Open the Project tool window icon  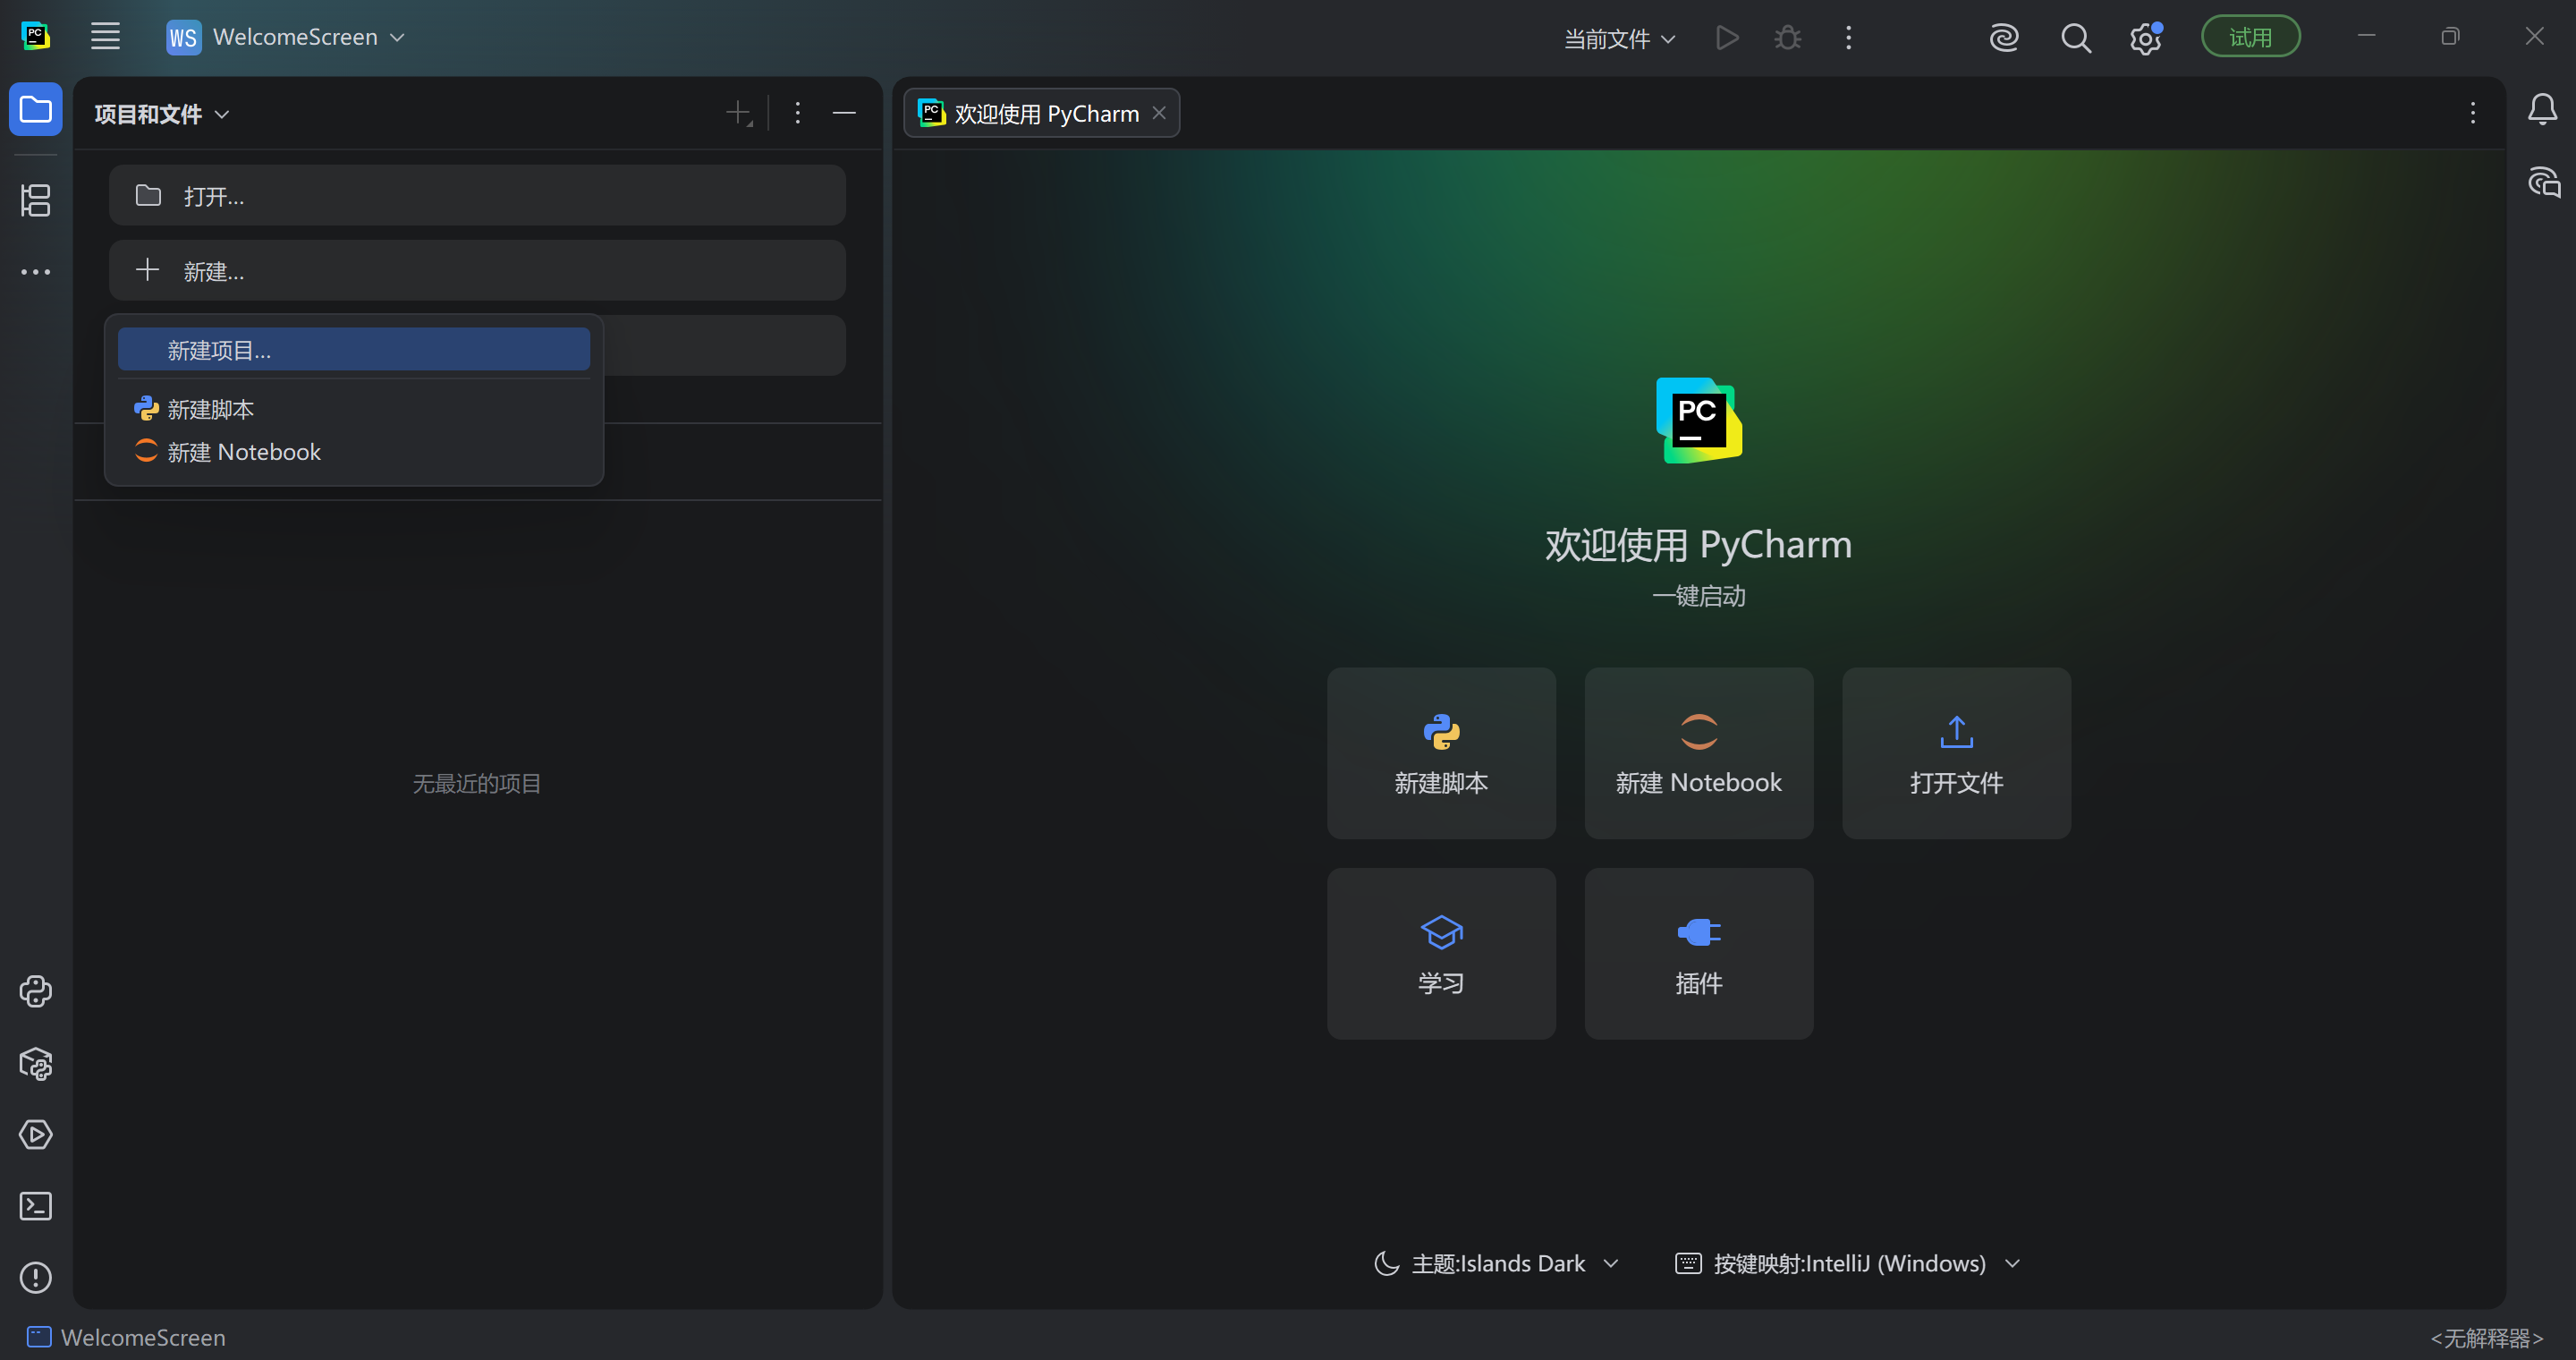pos(36,109)
